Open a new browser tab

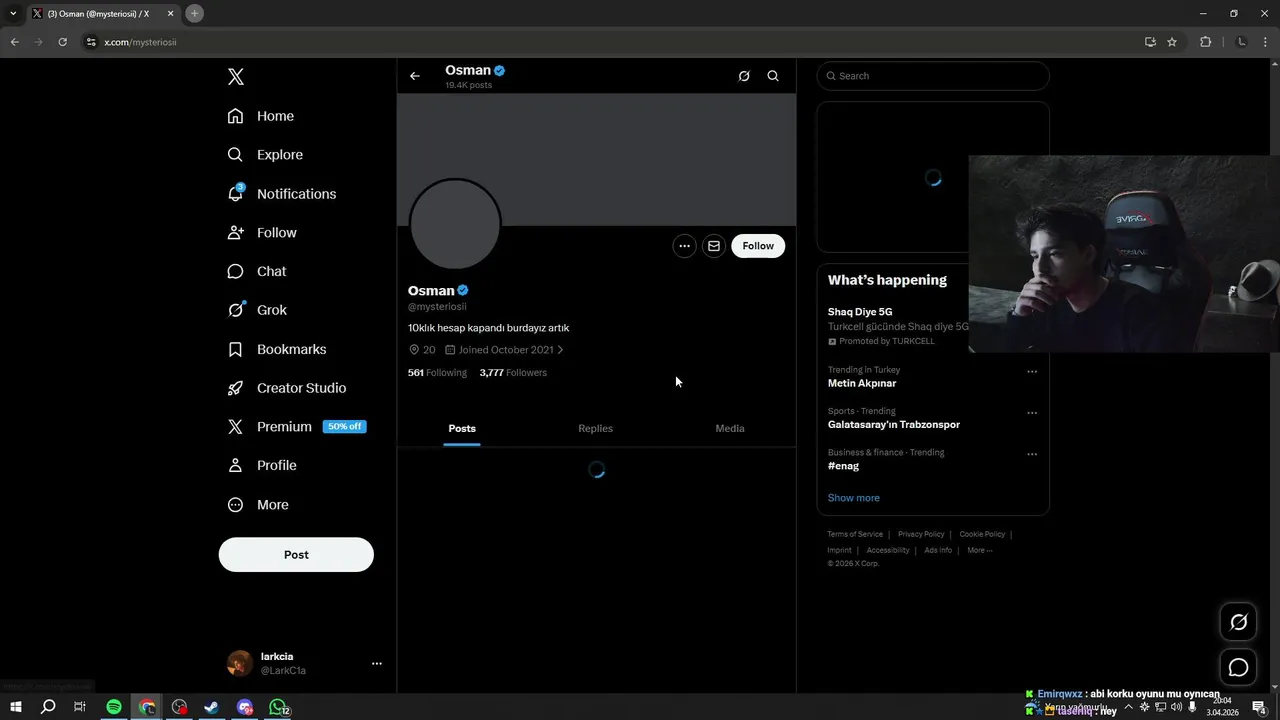[194, 13]
